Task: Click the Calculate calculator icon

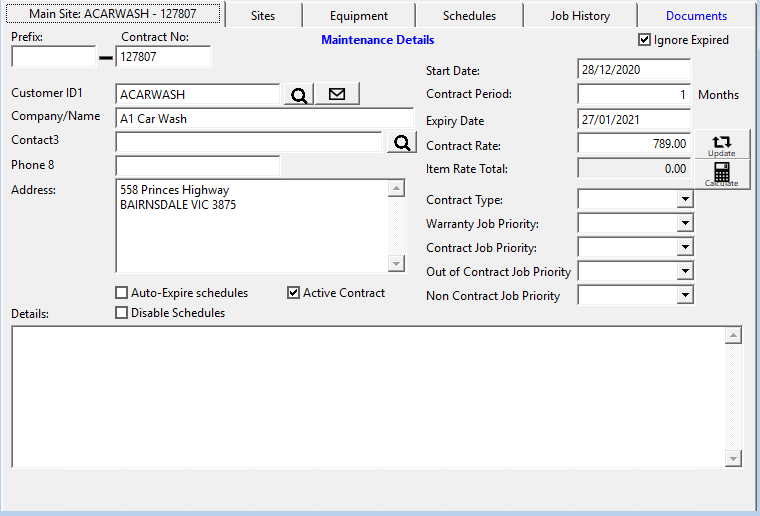Action: 721,175
